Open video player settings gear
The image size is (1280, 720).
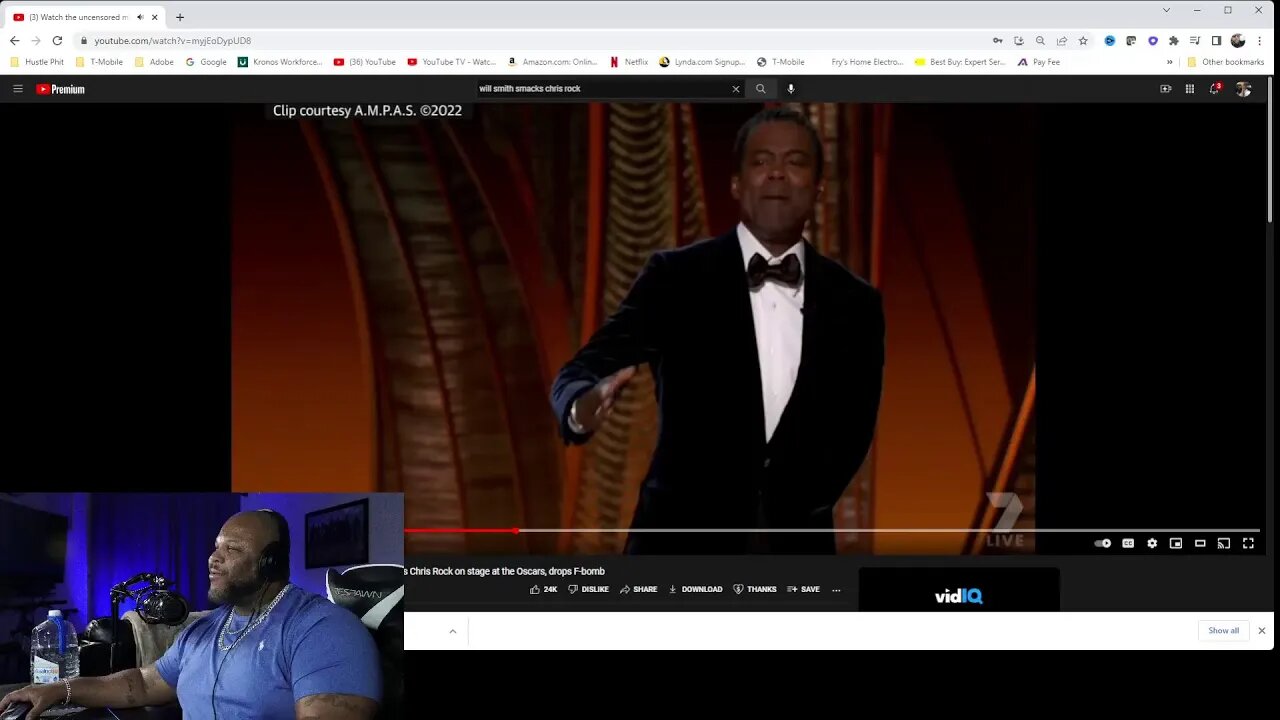click(1152, 543)
